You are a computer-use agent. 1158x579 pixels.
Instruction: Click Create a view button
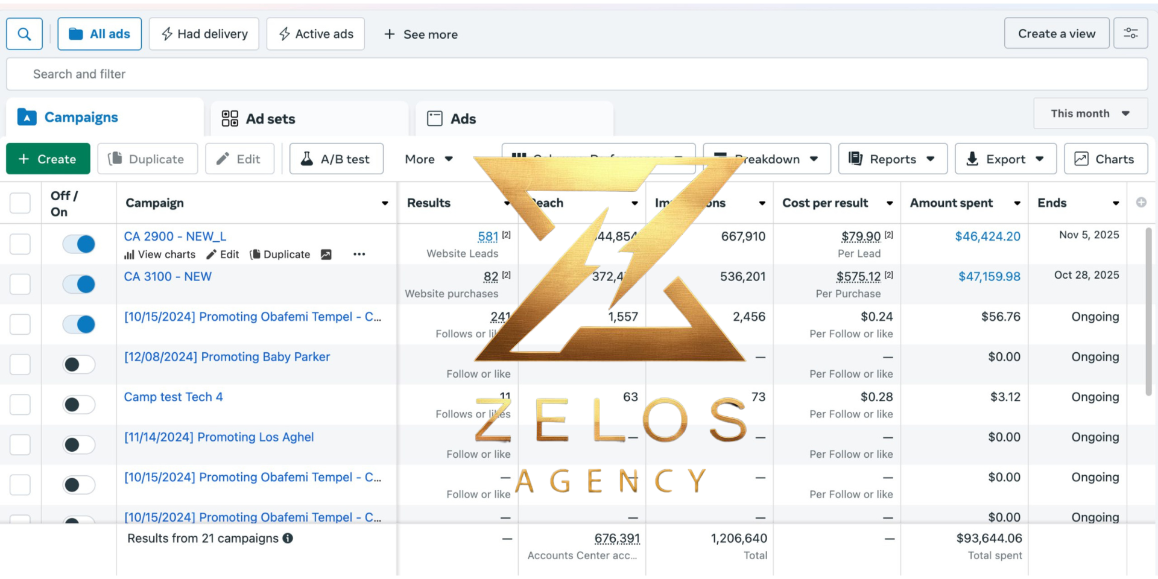1057,33
